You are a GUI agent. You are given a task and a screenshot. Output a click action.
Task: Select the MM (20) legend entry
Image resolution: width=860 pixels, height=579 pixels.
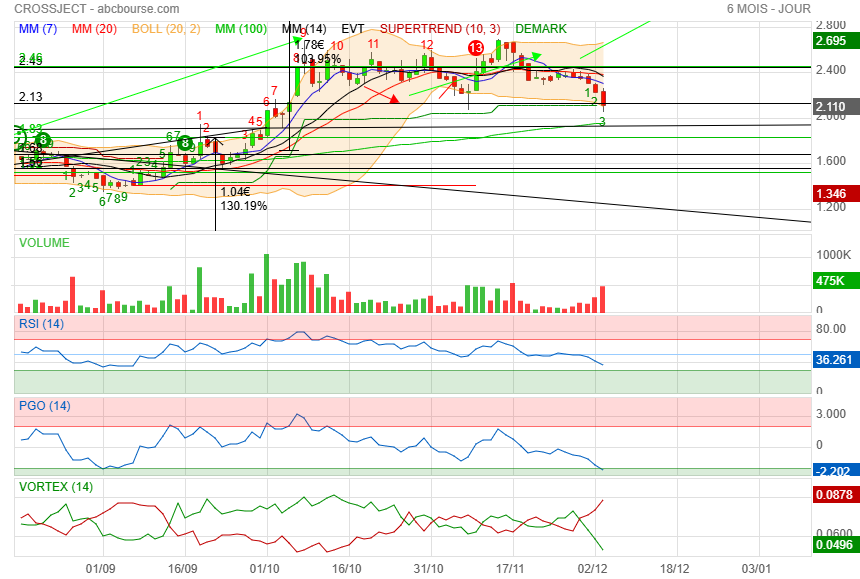click(94, 29)
